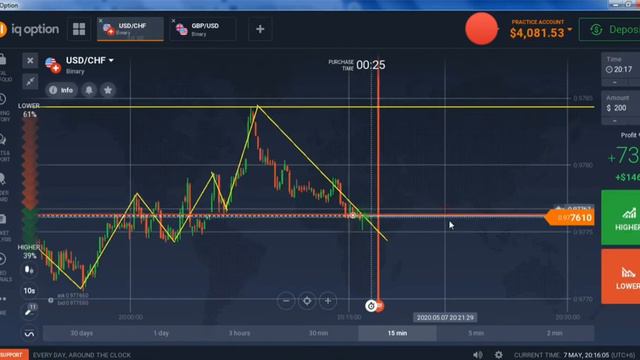The image size is (640, 360).
Task: Open settings gear in status bar
Action: [498, 355]
